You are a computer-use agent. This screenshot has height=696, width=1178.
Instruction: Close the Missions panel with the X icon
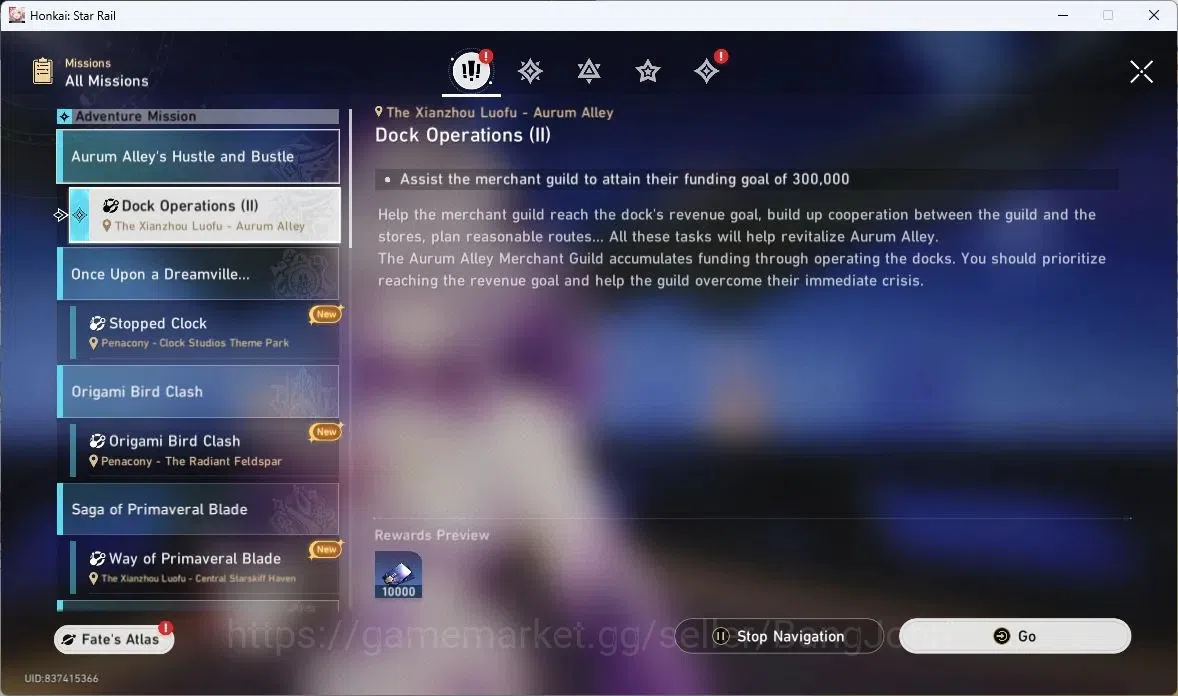point(1141,72)
